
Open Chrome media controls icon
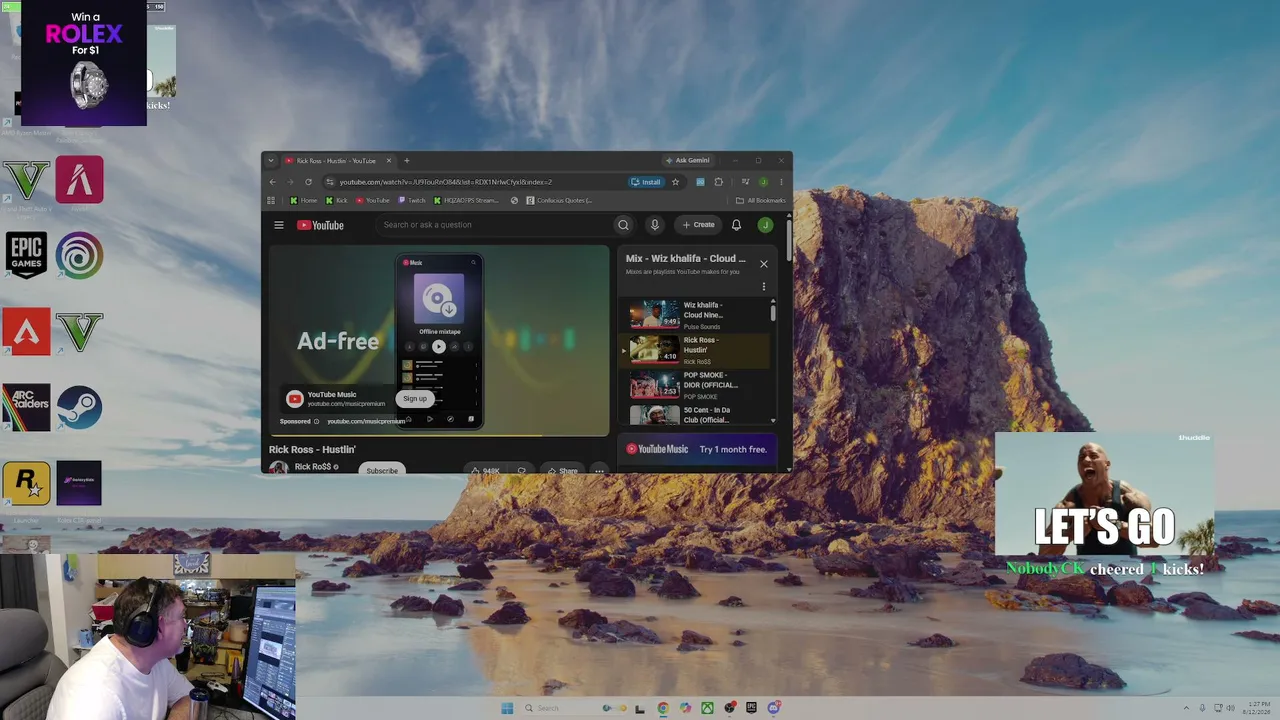tap(745, 182)
